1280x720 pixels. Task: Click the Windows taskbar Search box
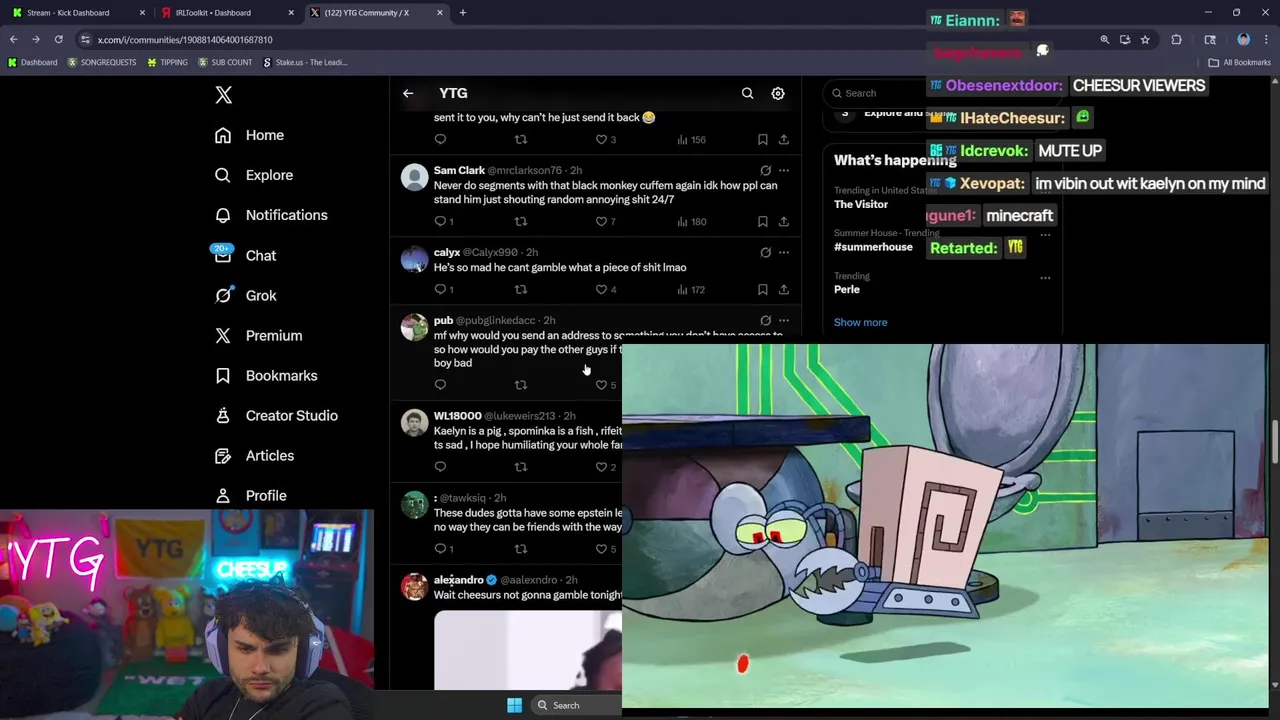point(575,705)
